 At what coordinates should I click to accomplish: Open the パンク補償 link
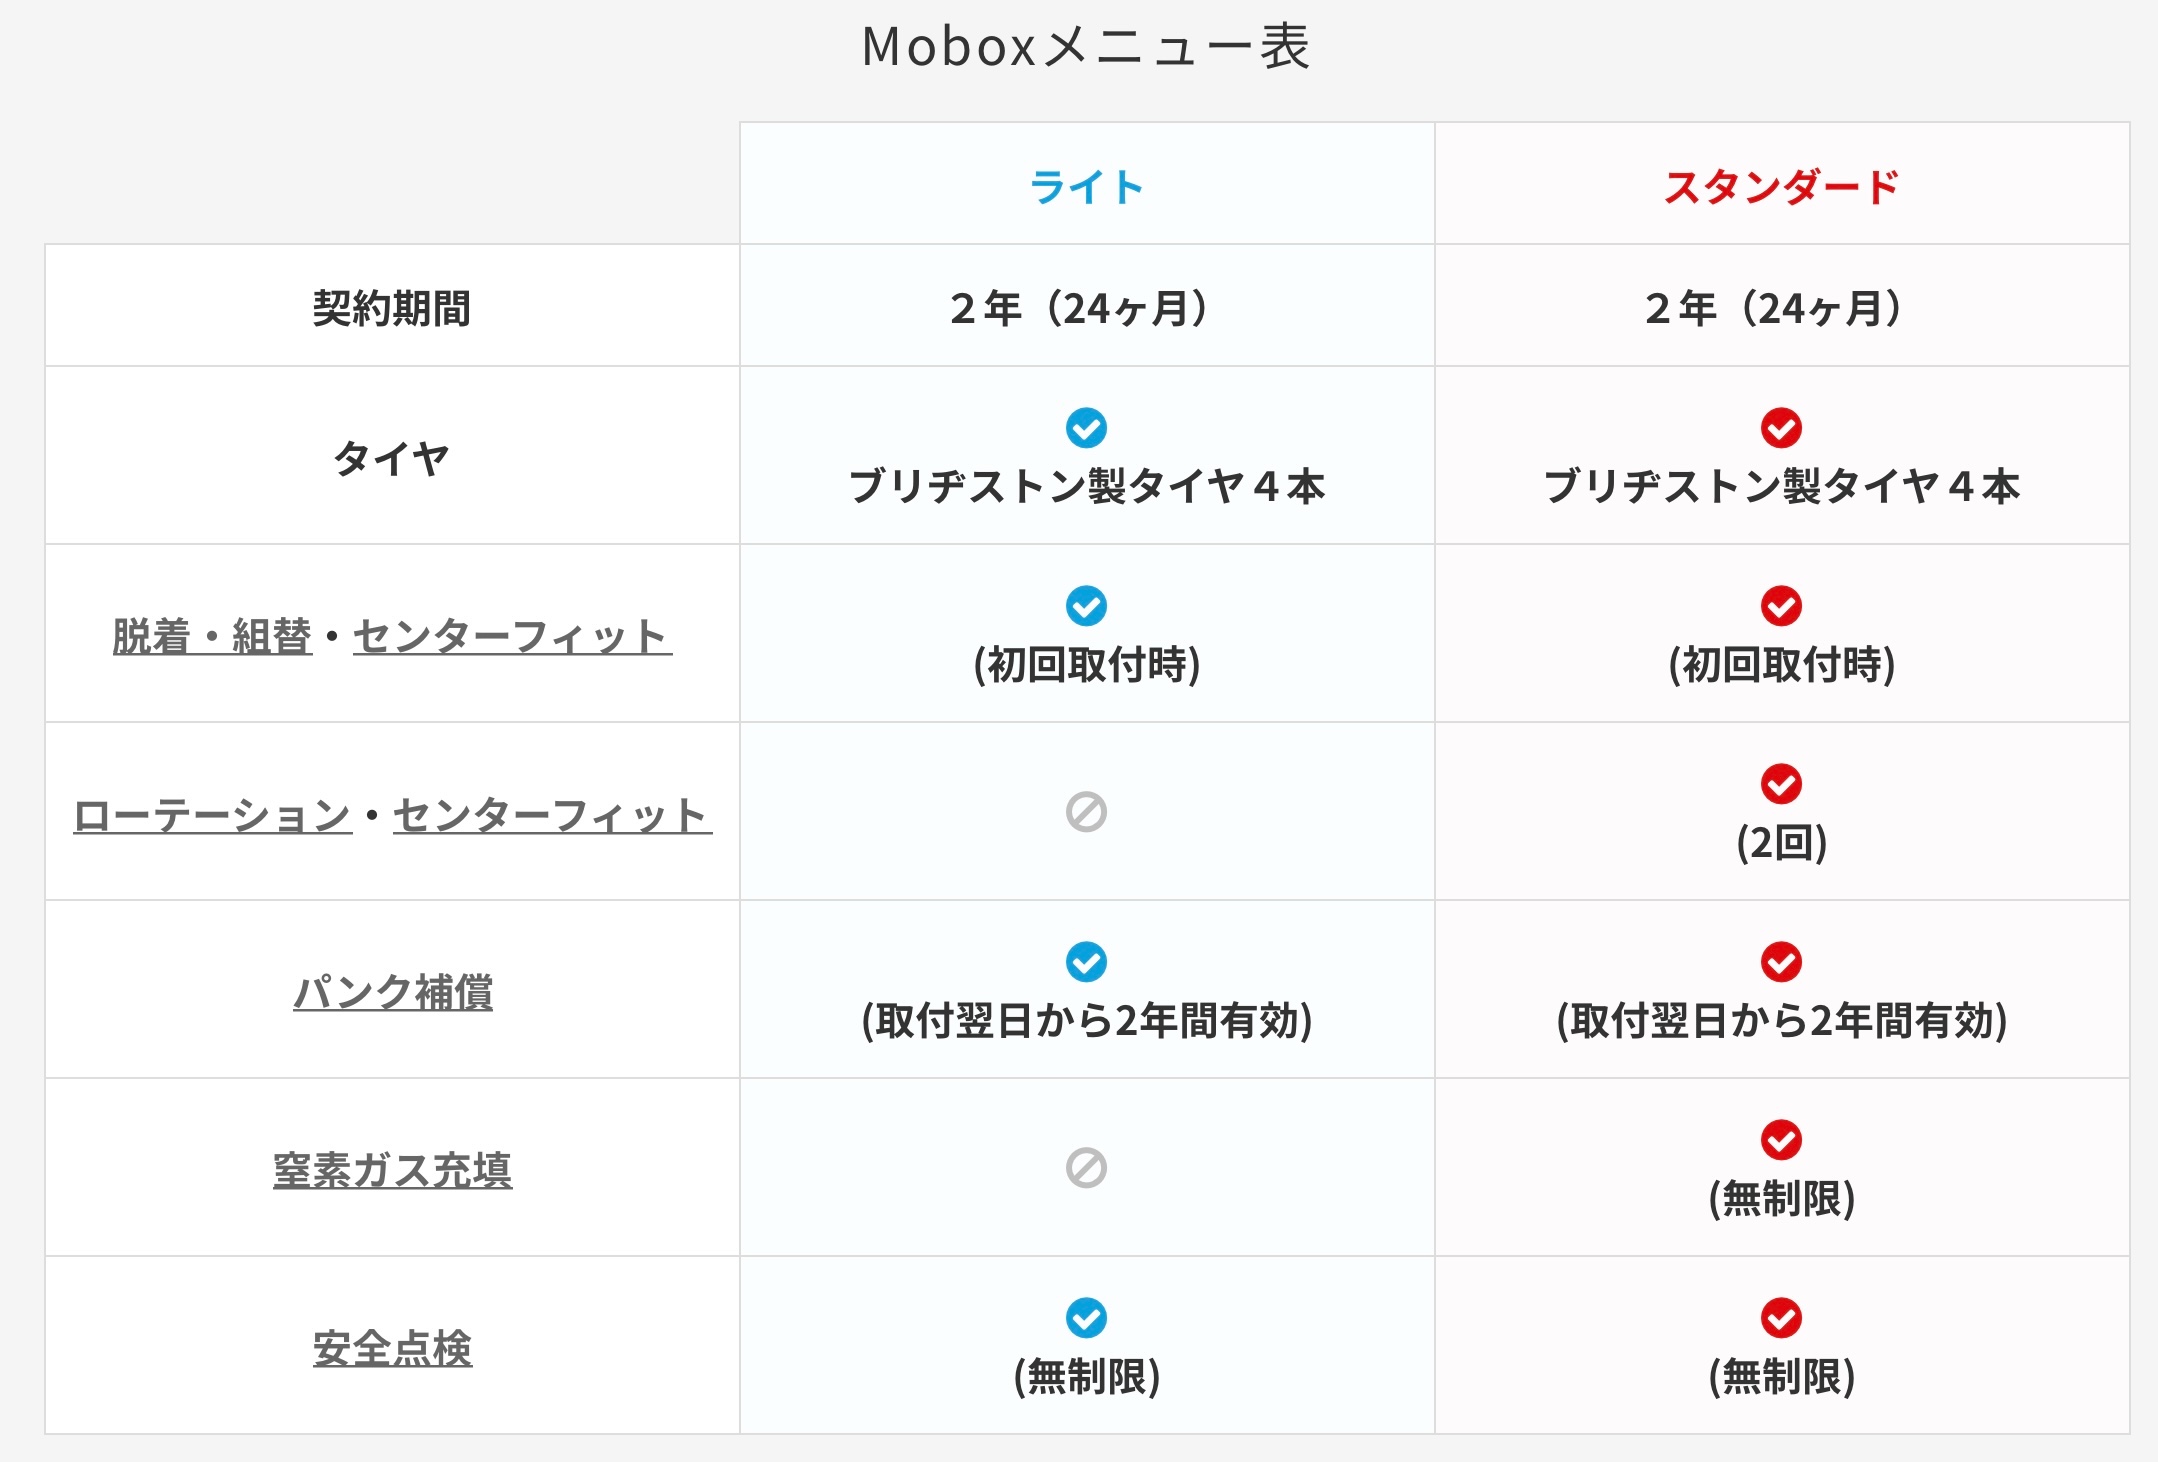coord(392,993)
